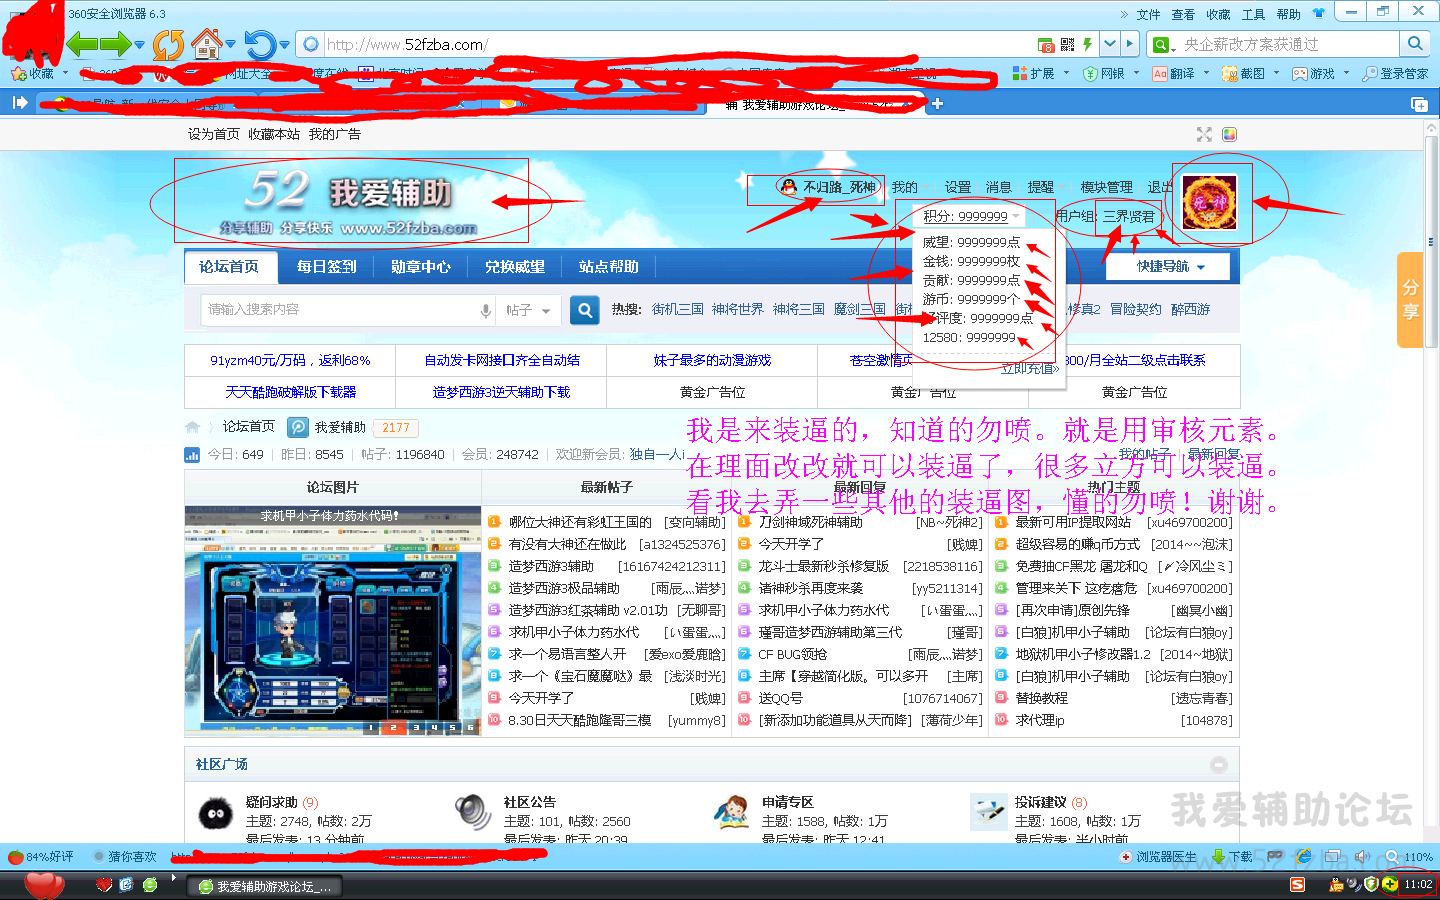
Task: Click the 投诉建议 board icon
Action: (989, 812)
